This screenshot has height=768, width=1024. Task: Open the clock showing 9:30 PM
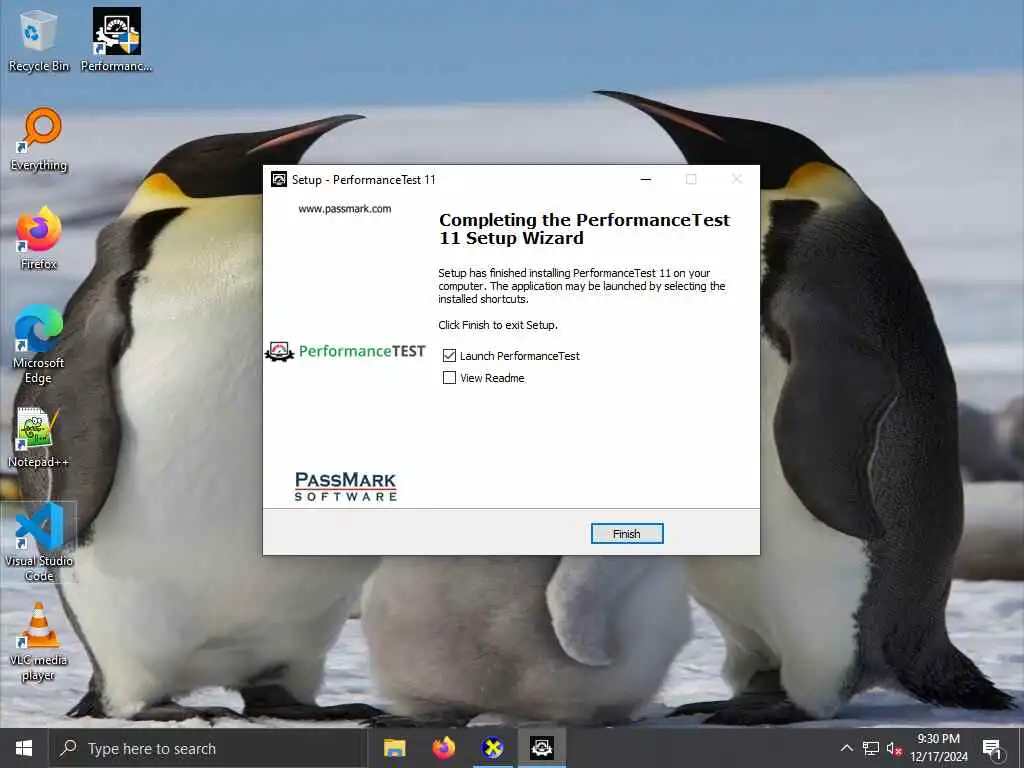(938, 748)
